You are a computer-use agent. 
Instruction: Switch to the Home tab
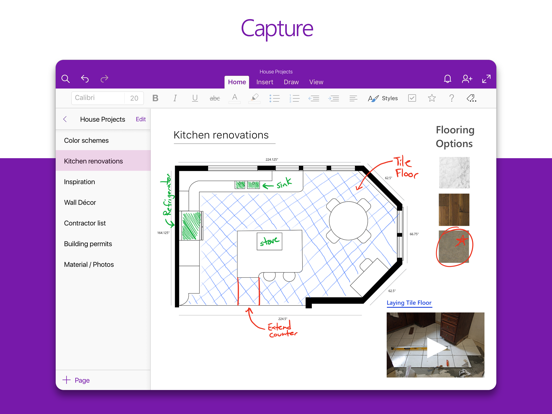[237, 82]
